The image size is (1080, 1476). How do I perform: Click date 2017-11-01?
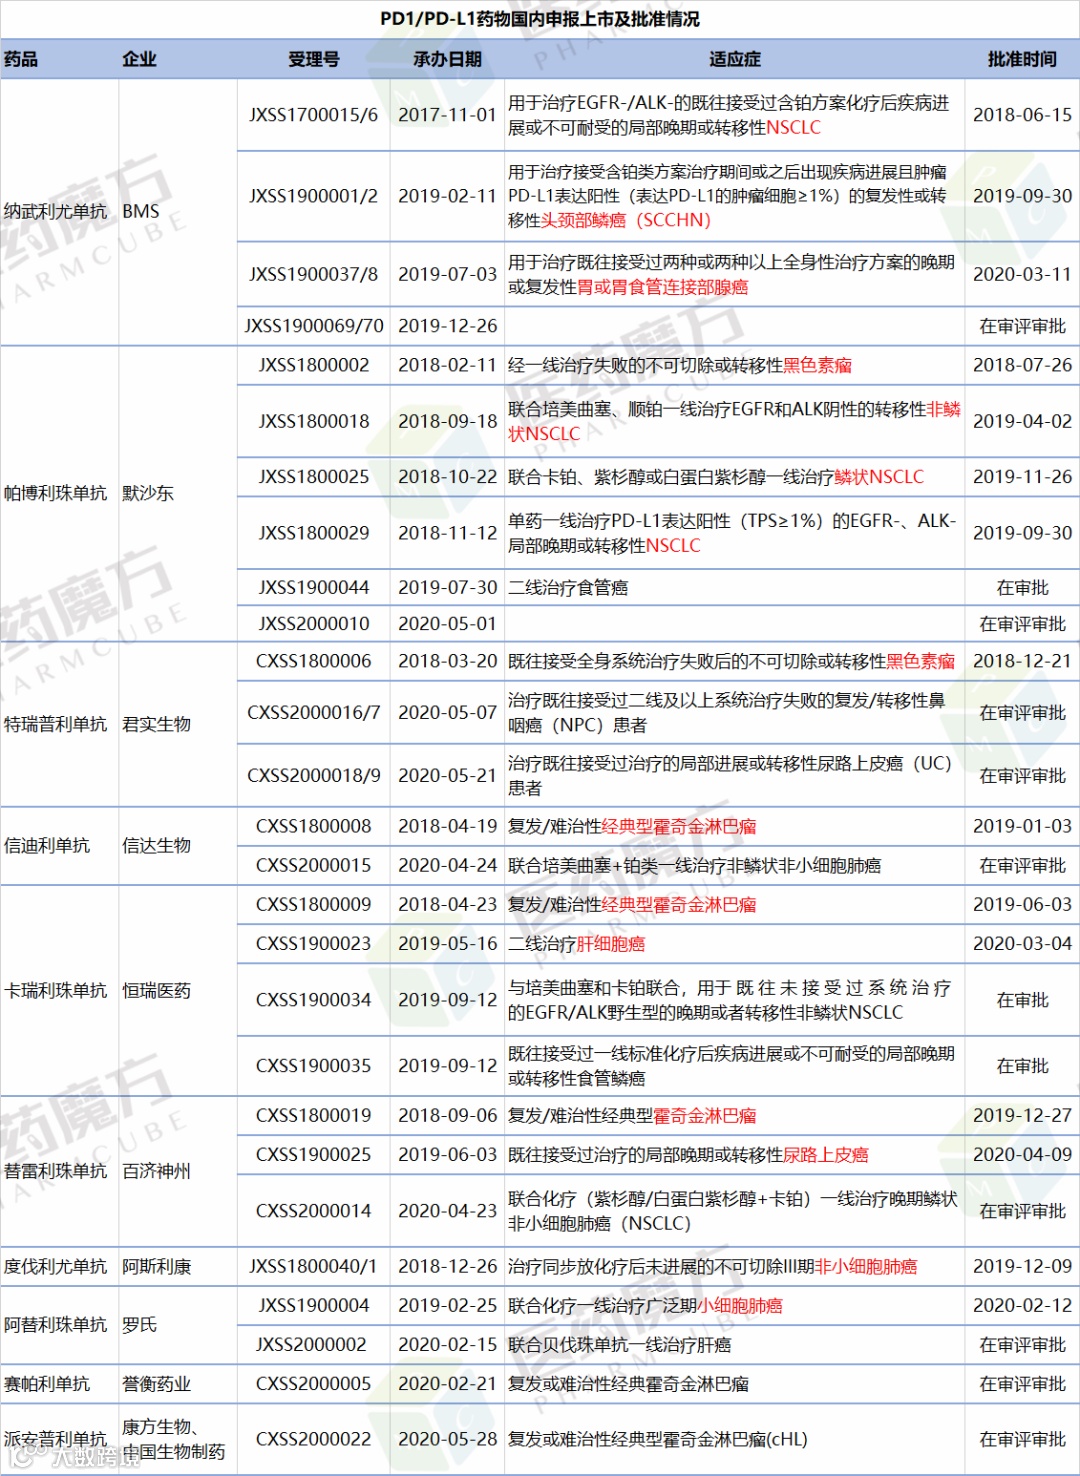[x=447, y=115]
